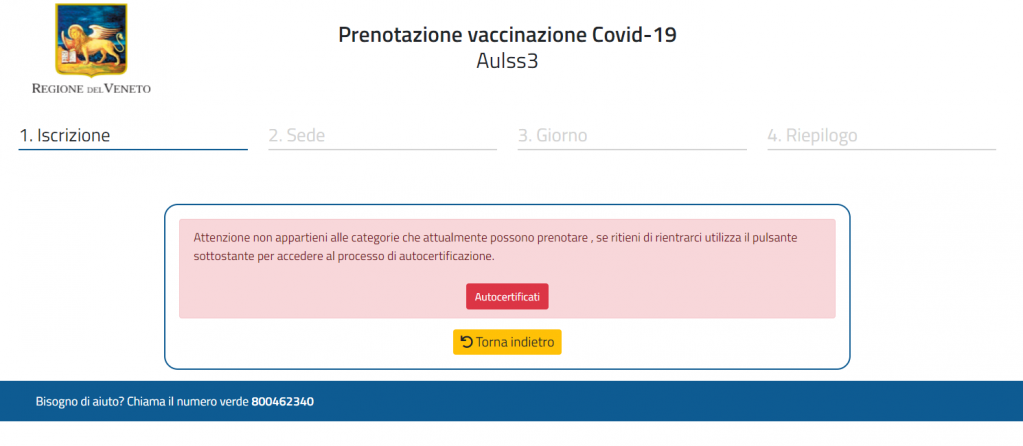
Task: Click the help number 800462340
Action: (282, 402)
